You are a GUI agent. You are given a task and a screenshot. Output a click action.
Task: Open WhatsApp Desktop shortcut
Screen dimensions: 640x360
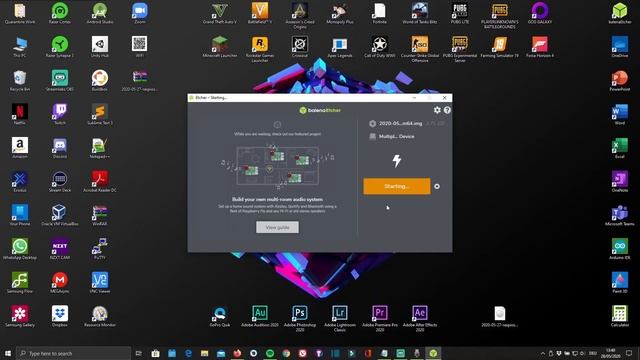20,249
